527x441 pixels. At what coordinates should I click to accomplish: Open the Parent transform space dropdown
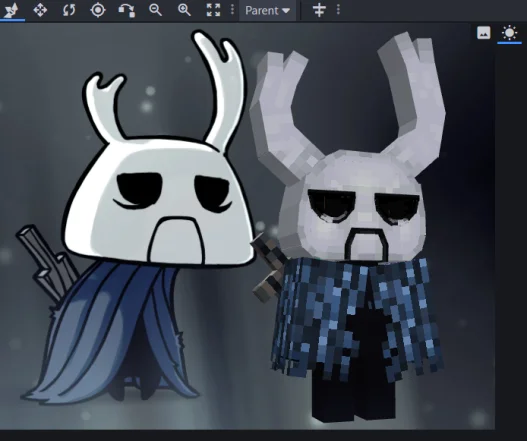click(267, 10)
